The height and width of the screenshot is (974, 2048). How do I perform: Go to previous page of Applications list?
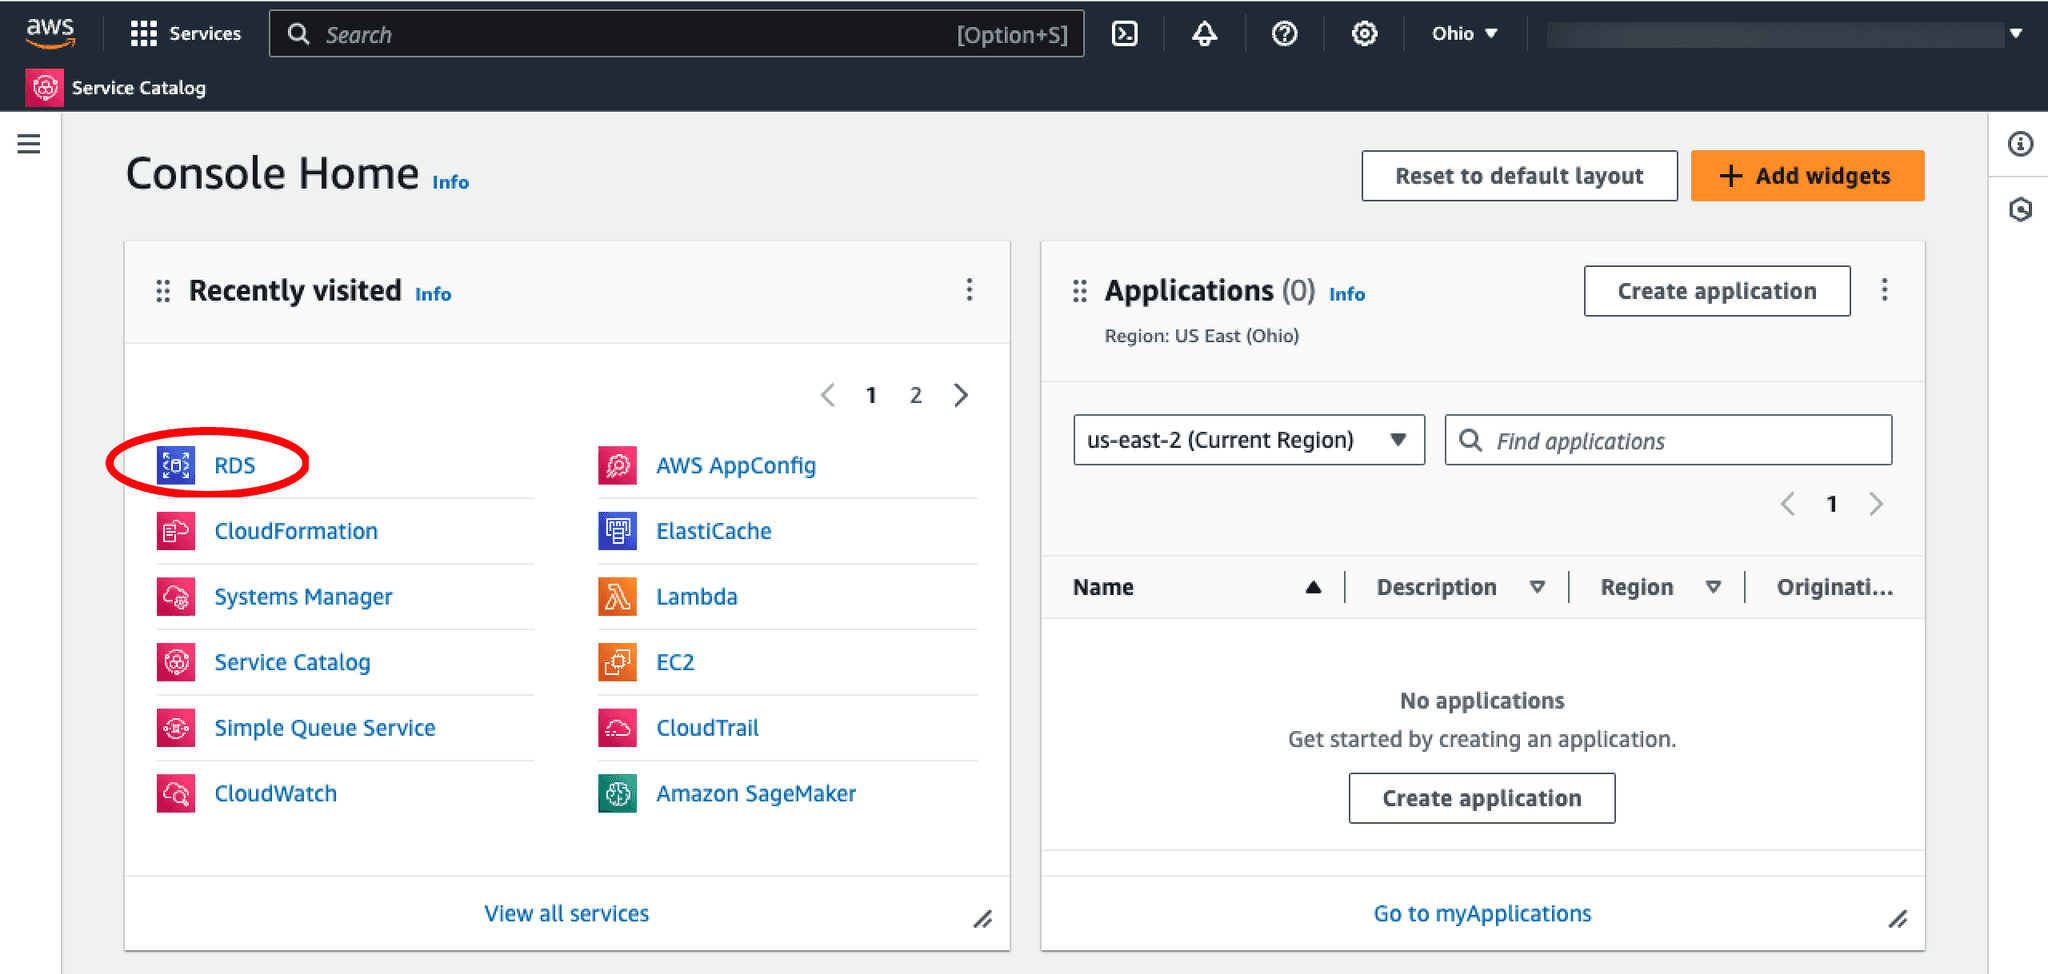tap(1788, 504)
